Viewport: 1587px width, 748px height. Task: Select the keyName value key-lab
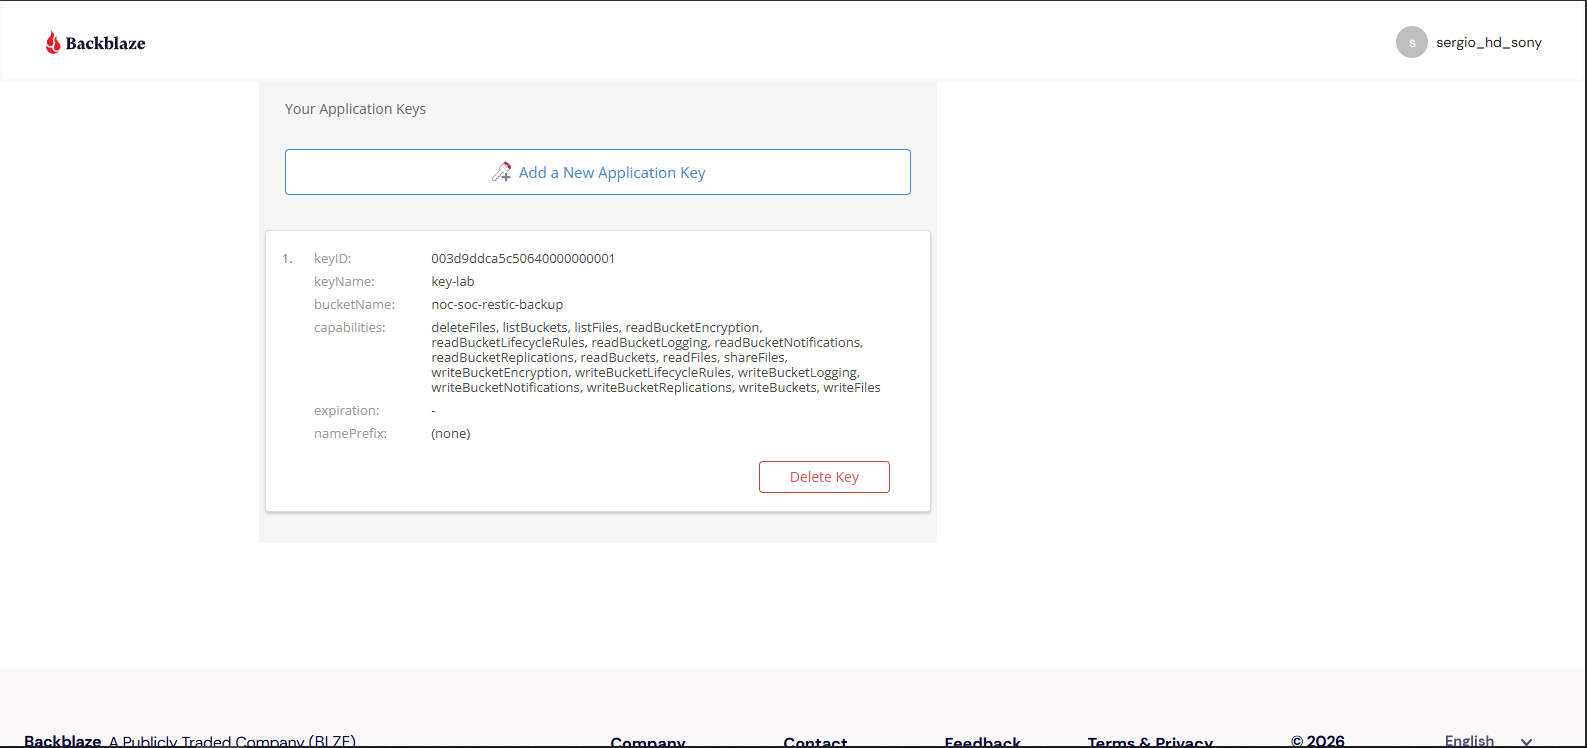pyautogui.click(x=453, y=281)
